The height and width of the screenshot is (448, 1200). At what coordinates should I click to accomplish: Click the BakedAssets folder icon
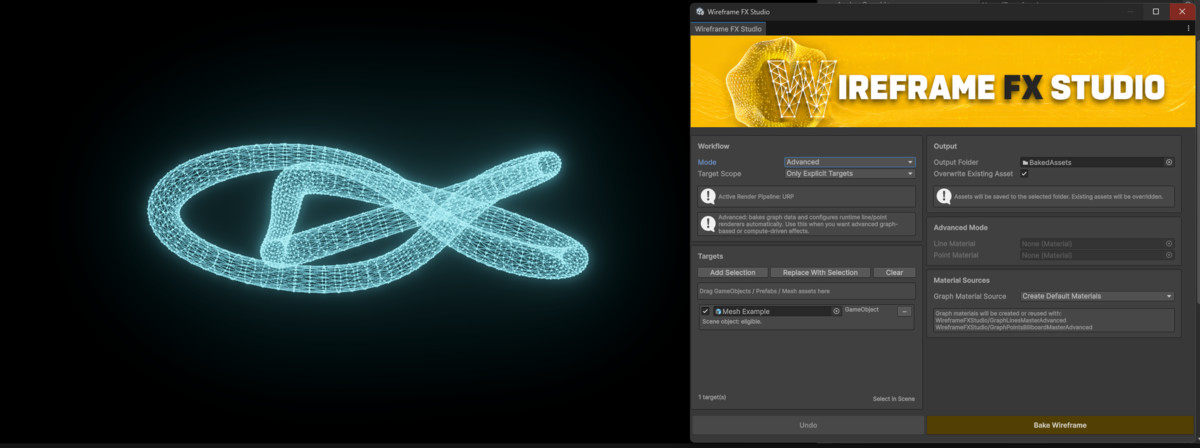click(1025, 162)
